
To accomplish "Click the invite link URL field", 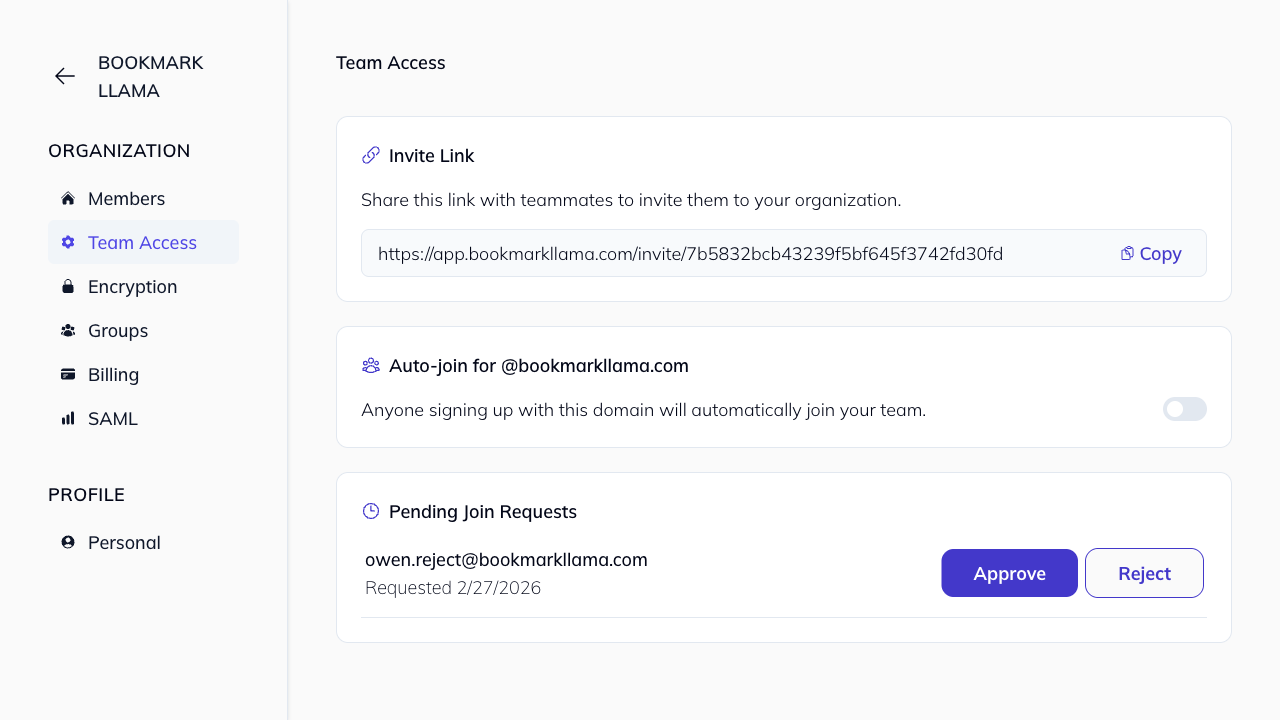I will (690, 254).
